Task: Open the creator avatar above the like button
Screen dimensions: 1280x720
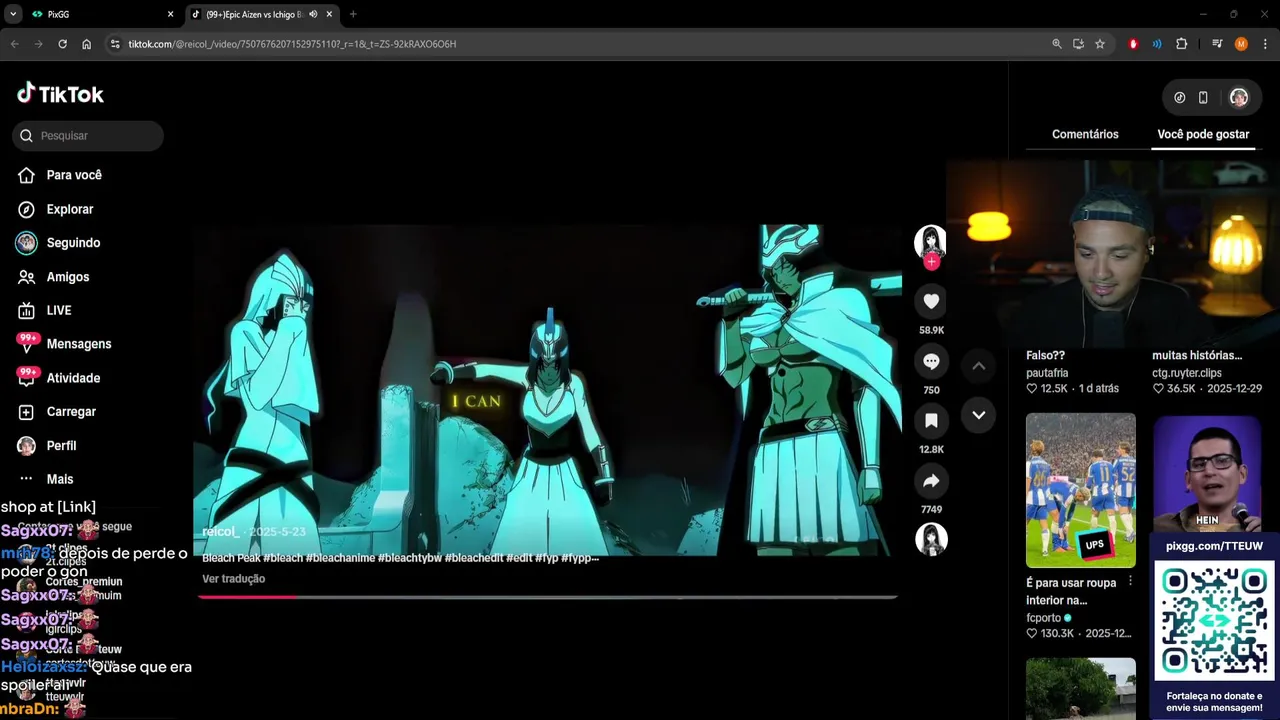Action: (x=931, y=241)
